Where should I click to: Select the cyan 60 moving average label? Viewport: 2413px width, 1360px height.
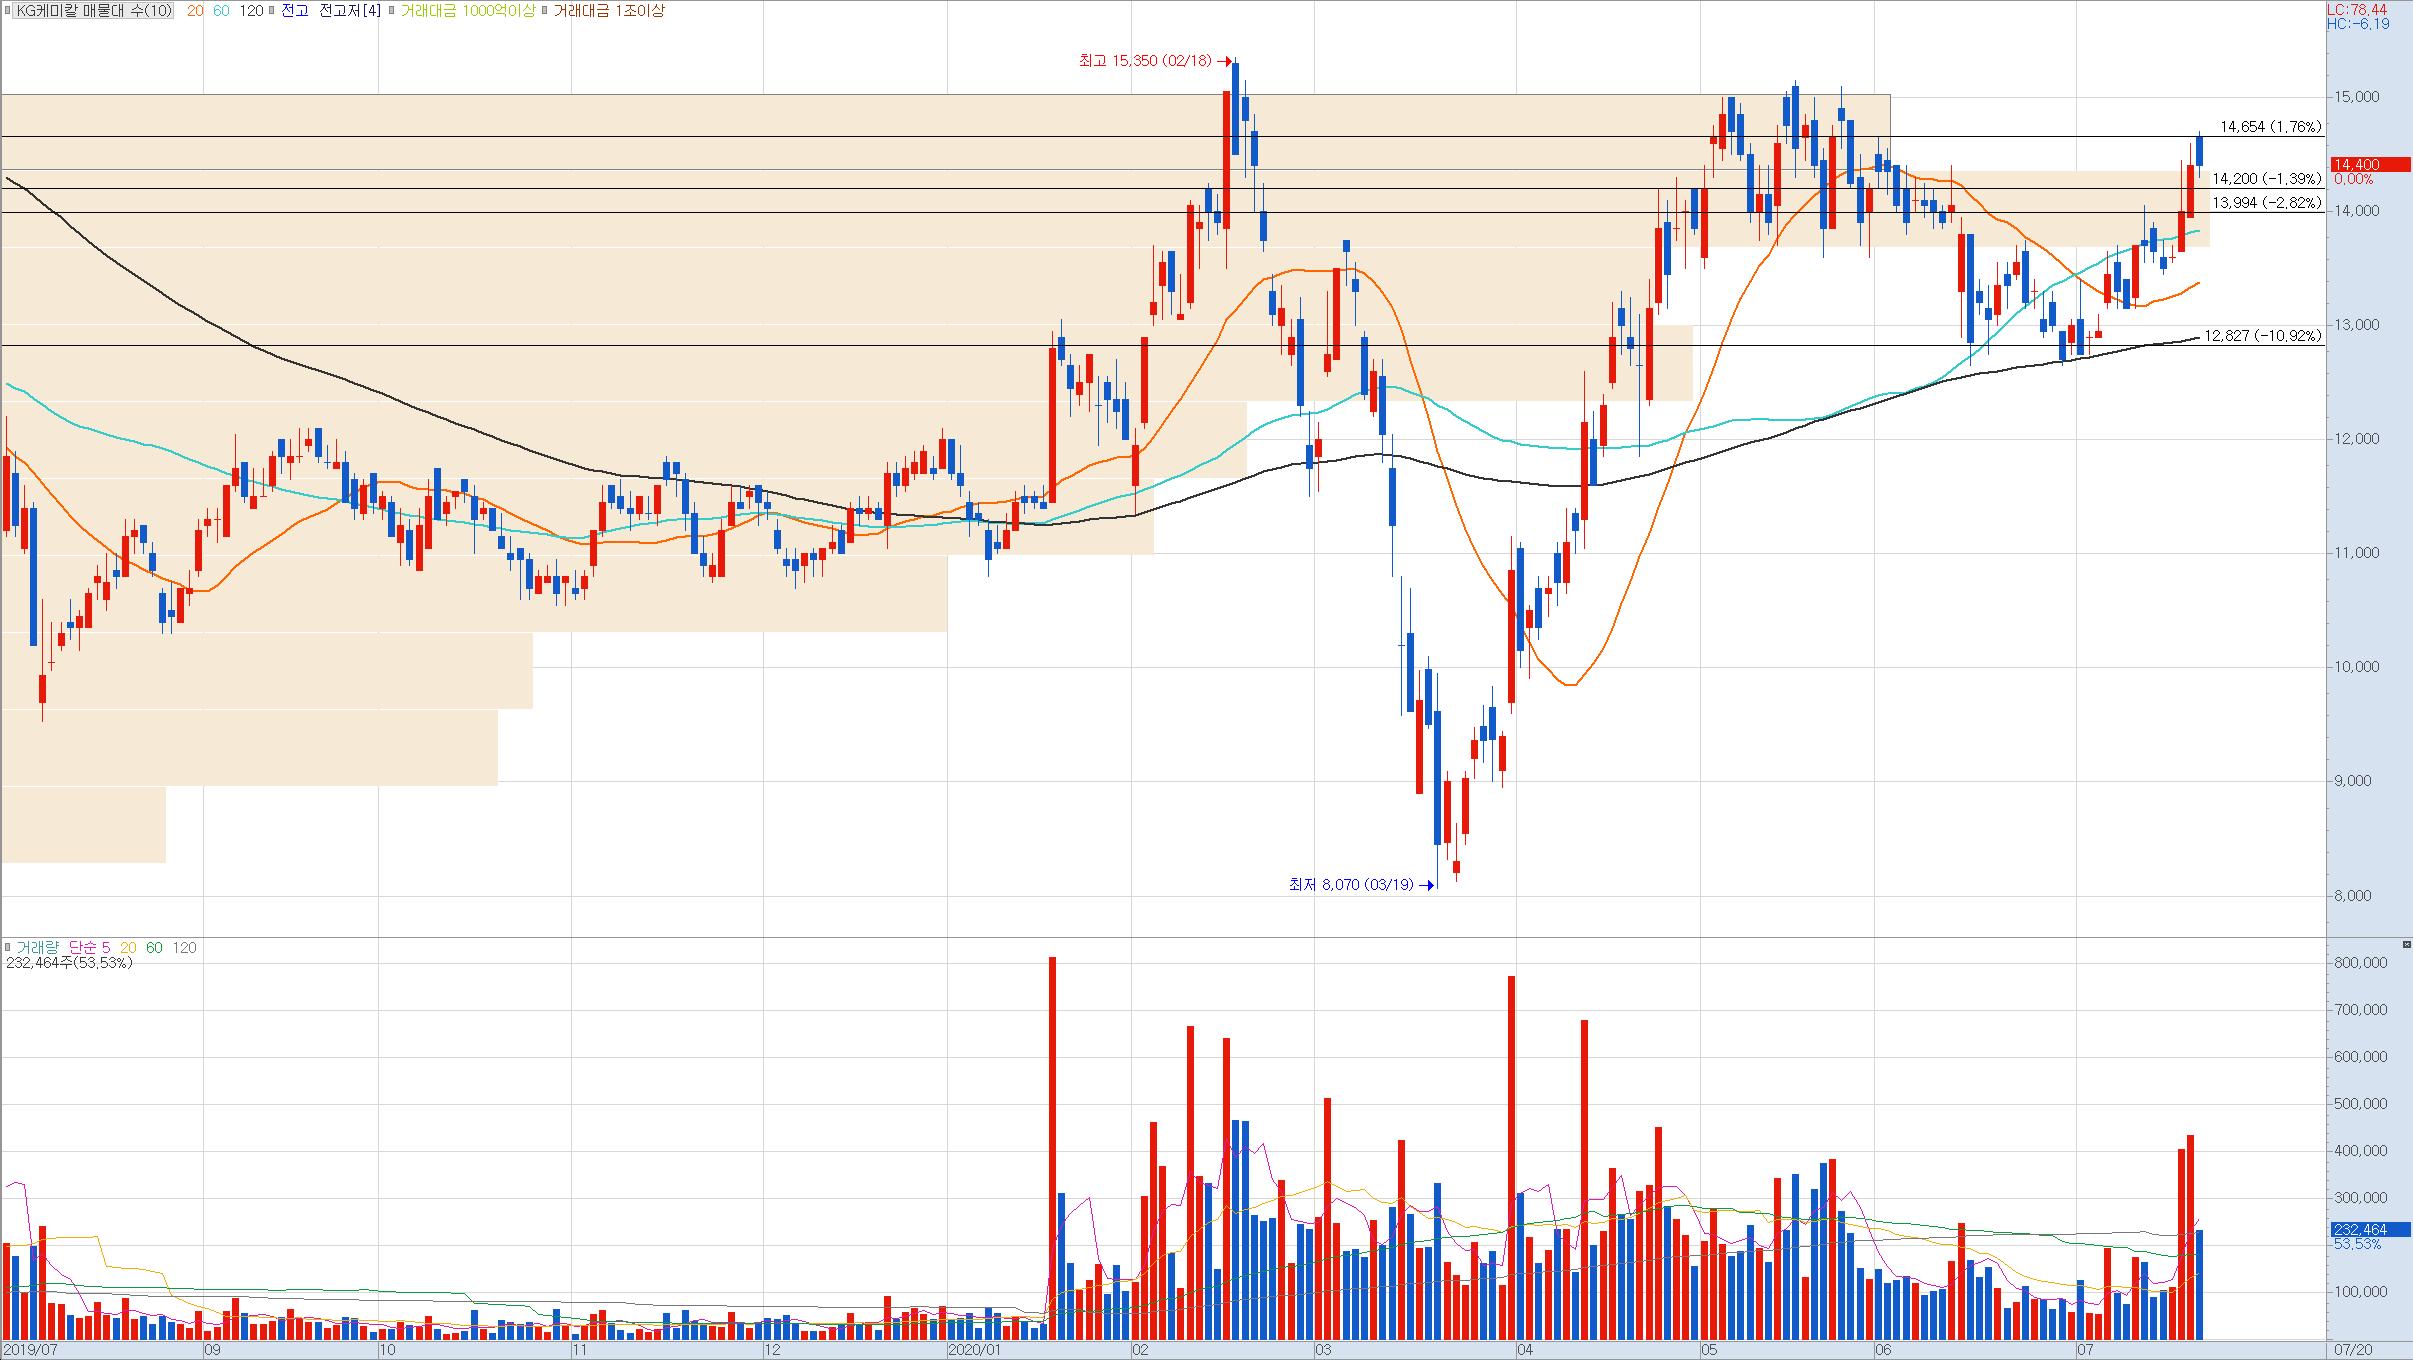click(221, 11)
